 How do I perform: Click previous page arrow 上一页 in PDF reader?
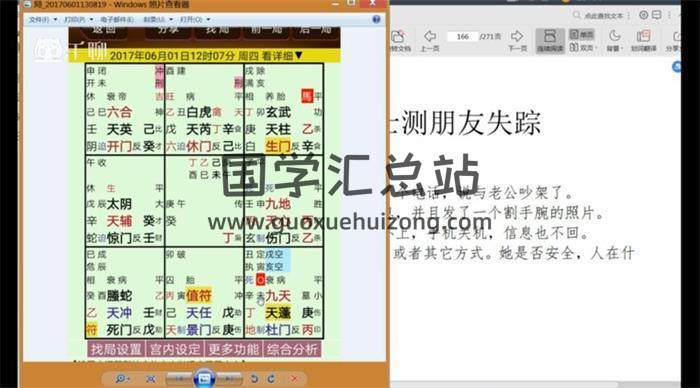click(x=430, y=40)
